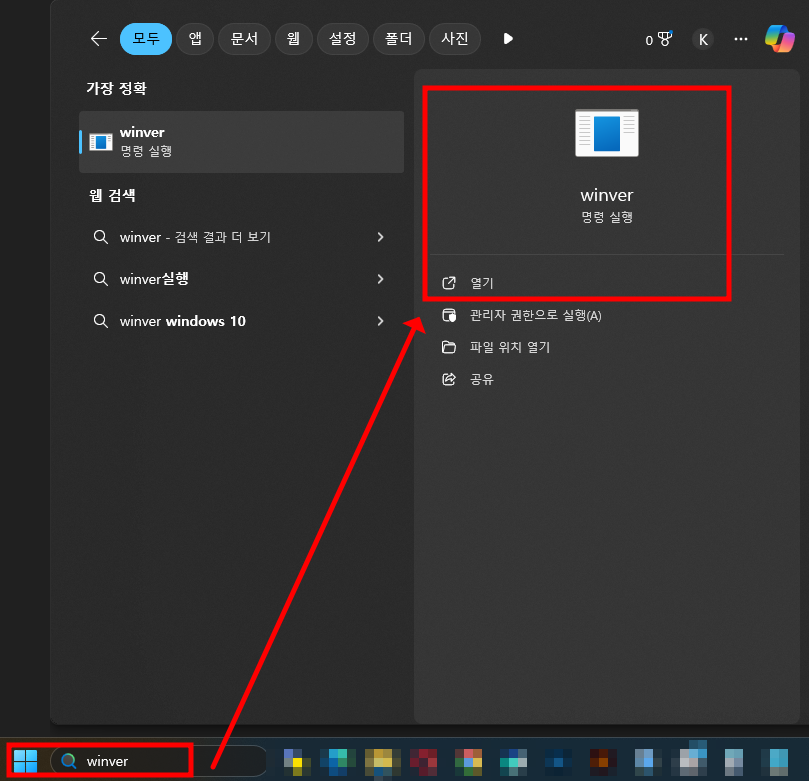Click search icon beside 'winver실행'

pos(101,279)
